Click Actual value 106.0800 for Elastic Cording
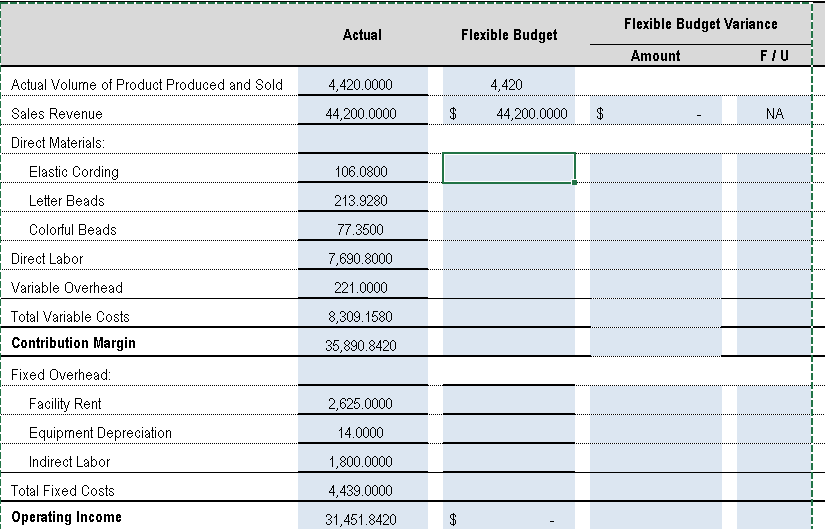The image size is (825, 529). point(361,172)
